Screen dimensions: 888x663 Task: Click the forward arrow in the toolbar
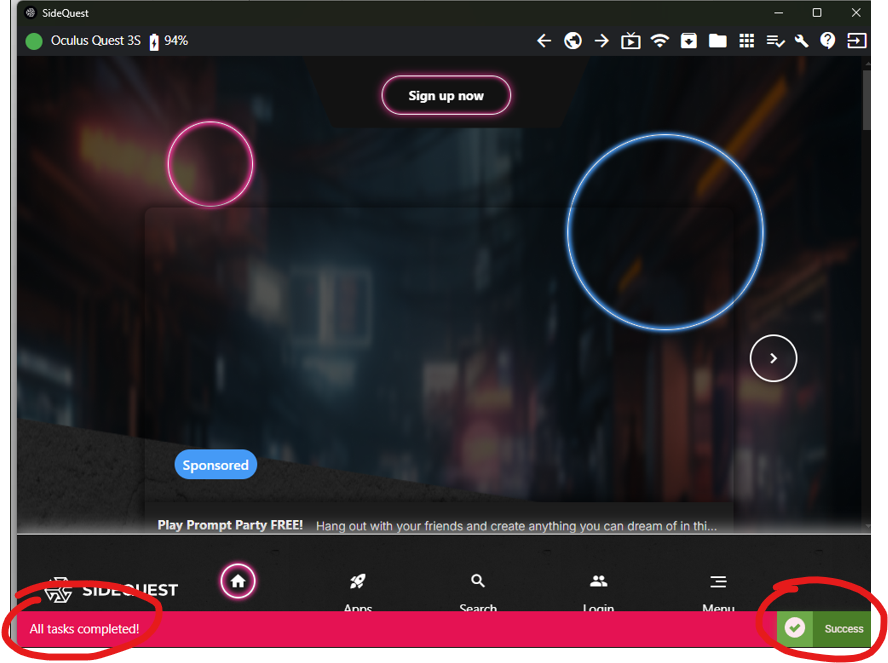601,41
